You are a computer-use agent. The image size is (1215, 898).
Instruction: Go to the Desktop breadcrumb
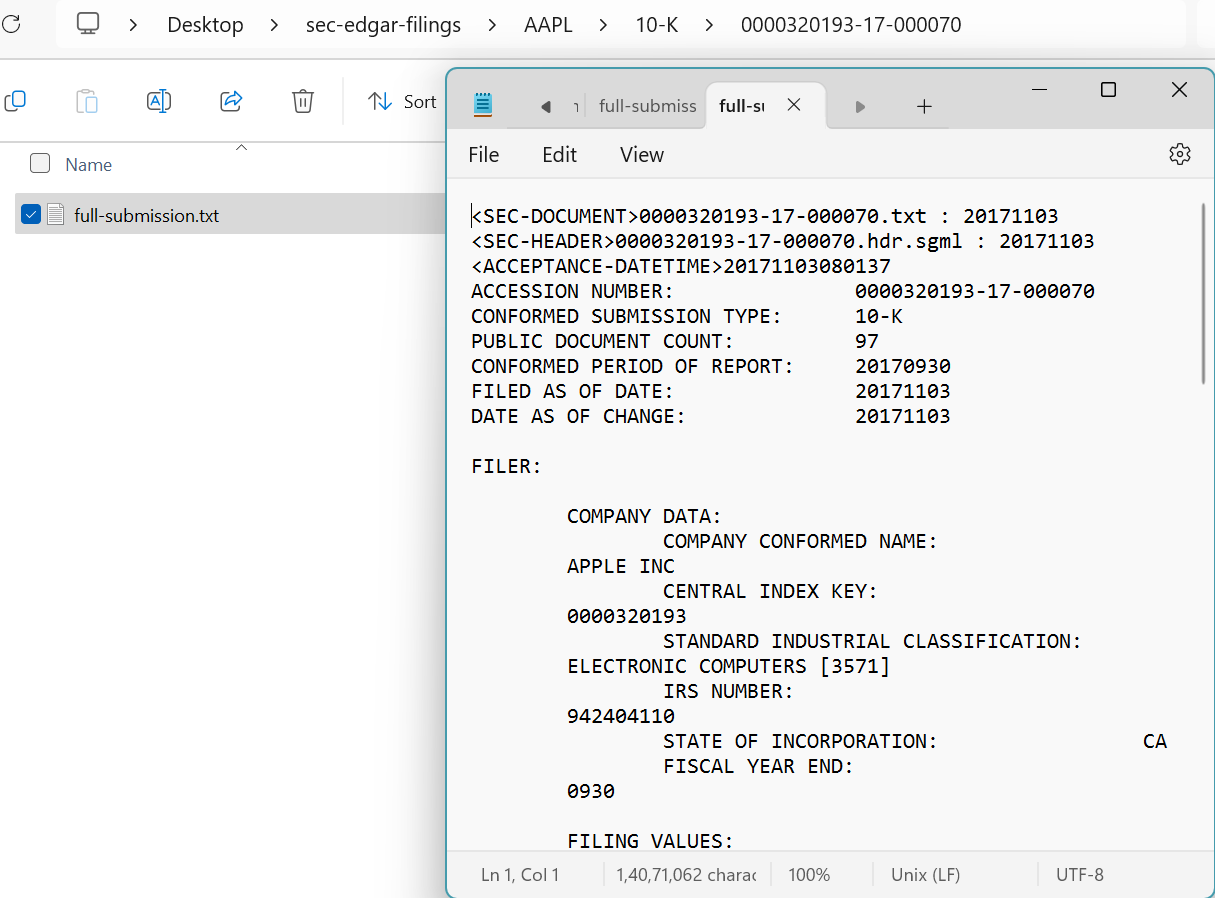tap(205, 25)
